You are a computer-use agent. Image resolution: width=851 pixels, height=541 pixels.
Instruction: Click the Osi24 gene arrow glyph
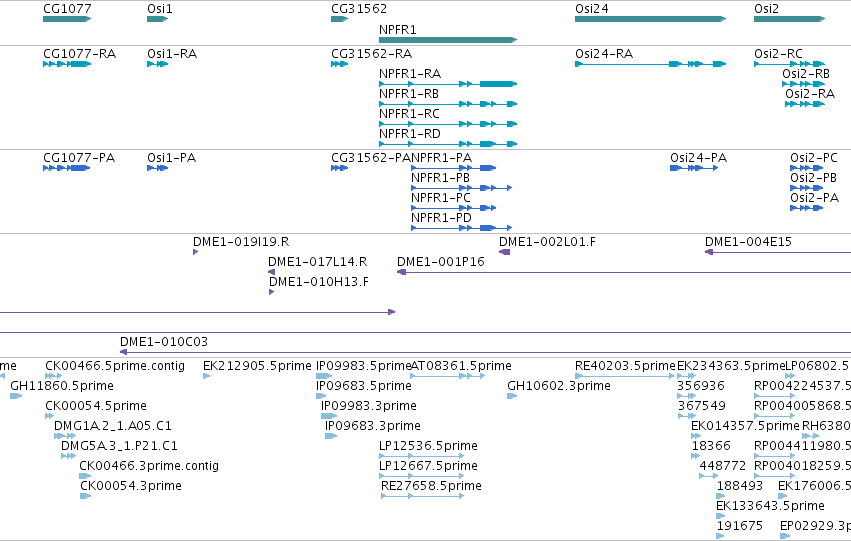click(650, 19)
